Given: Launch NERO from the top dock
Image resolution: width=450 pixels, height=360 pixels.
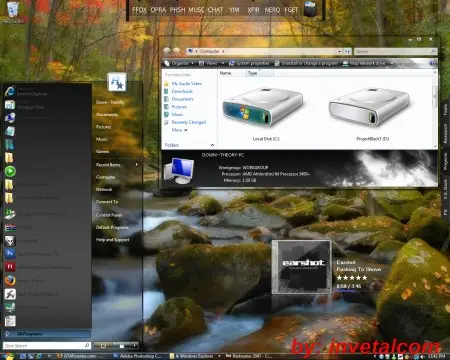Looking at the screenshot, I should click(272, 10).
